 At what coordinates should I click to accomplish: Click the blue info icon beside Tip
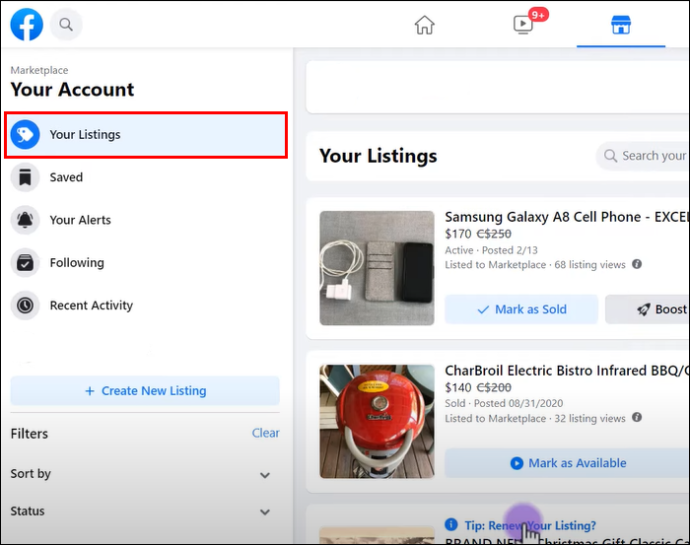[451, 524]
